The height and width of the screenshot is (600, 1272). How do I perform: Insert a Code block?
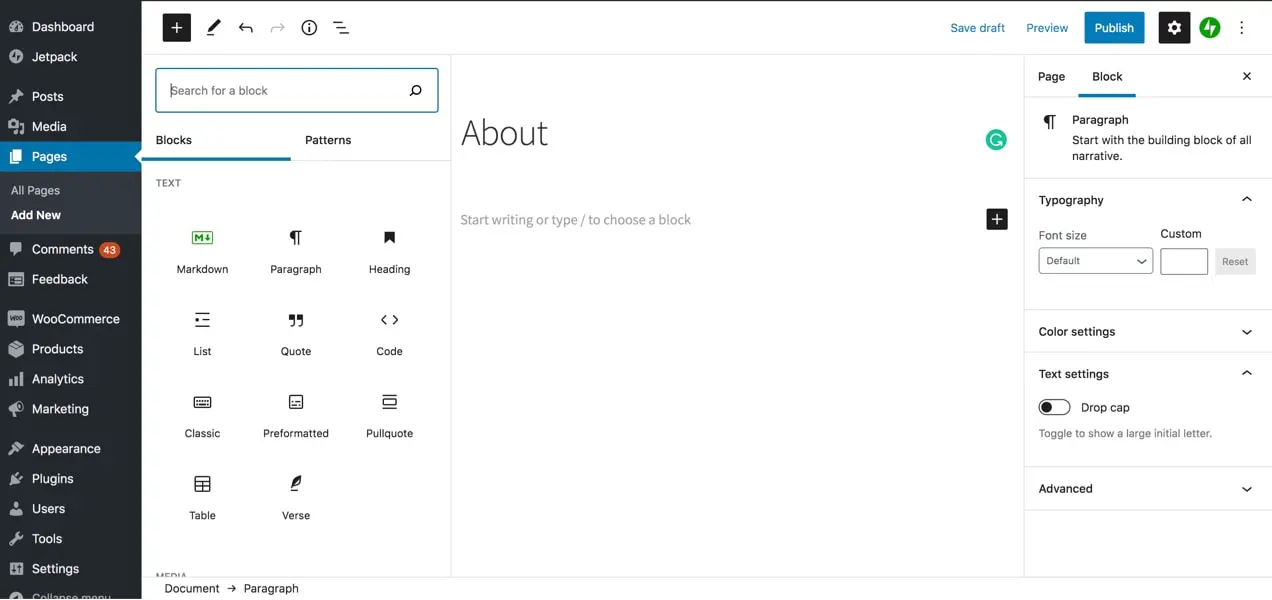pyautogui.click(x=389, y=333)
